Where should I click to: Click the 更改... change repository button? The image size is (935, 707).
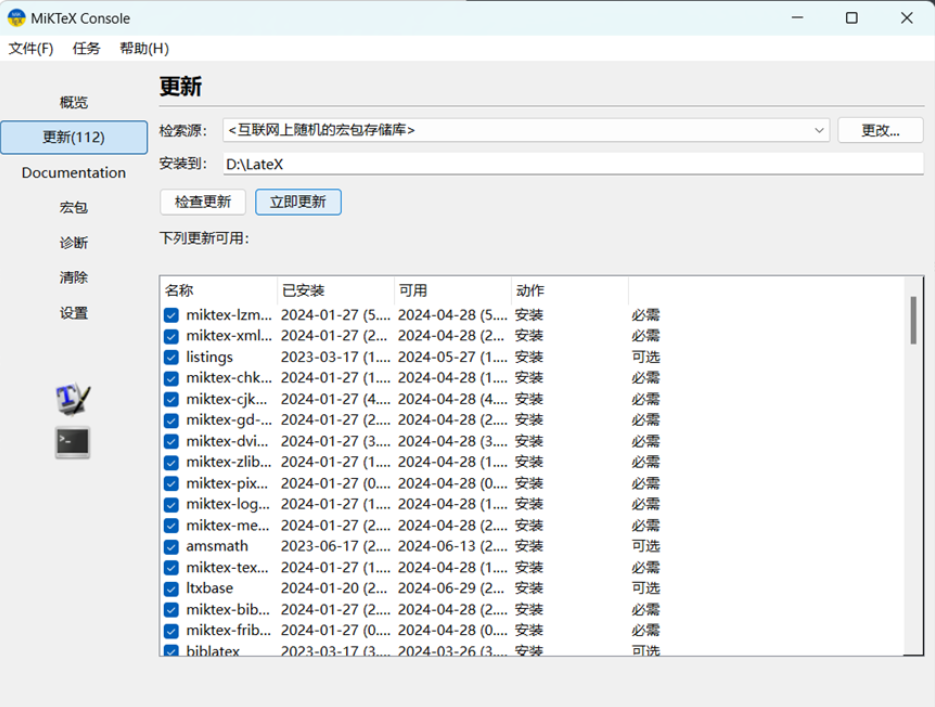880,130
